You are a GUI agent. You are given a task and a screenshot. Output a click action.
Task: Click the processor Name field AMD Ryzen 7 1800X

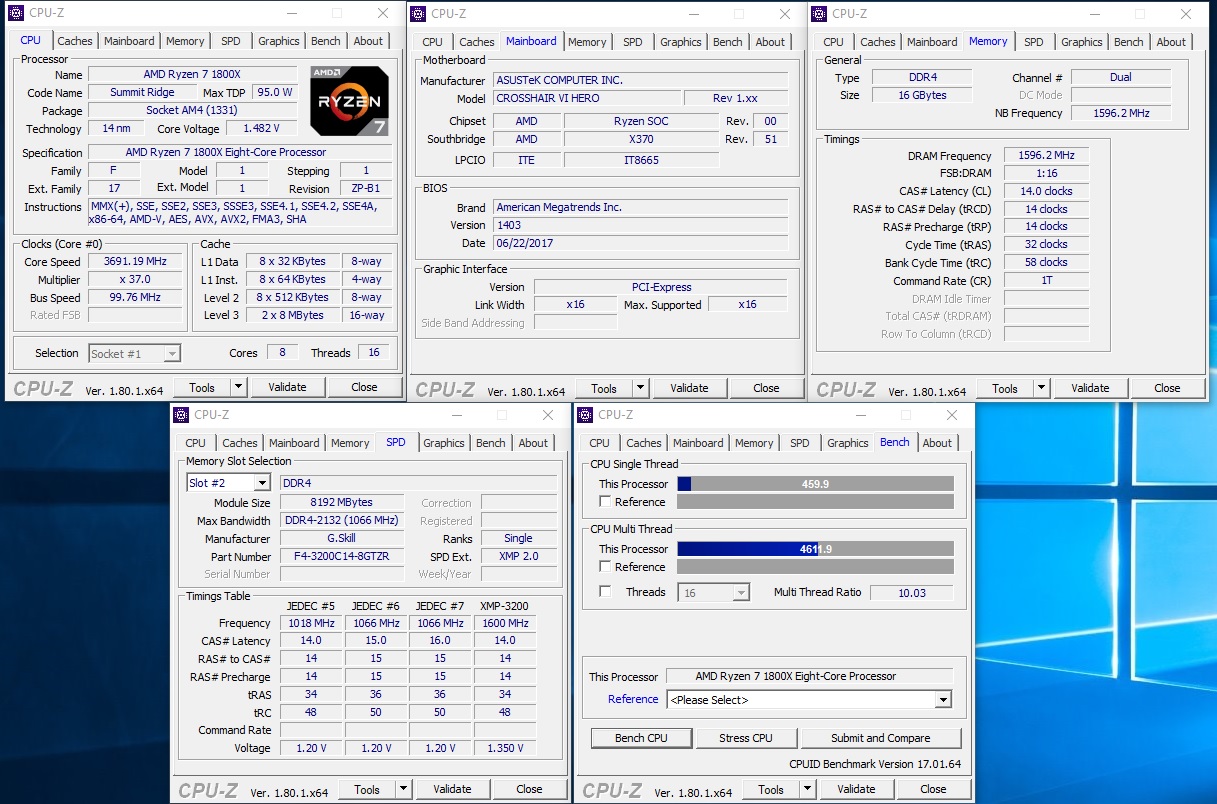point(193,75)
